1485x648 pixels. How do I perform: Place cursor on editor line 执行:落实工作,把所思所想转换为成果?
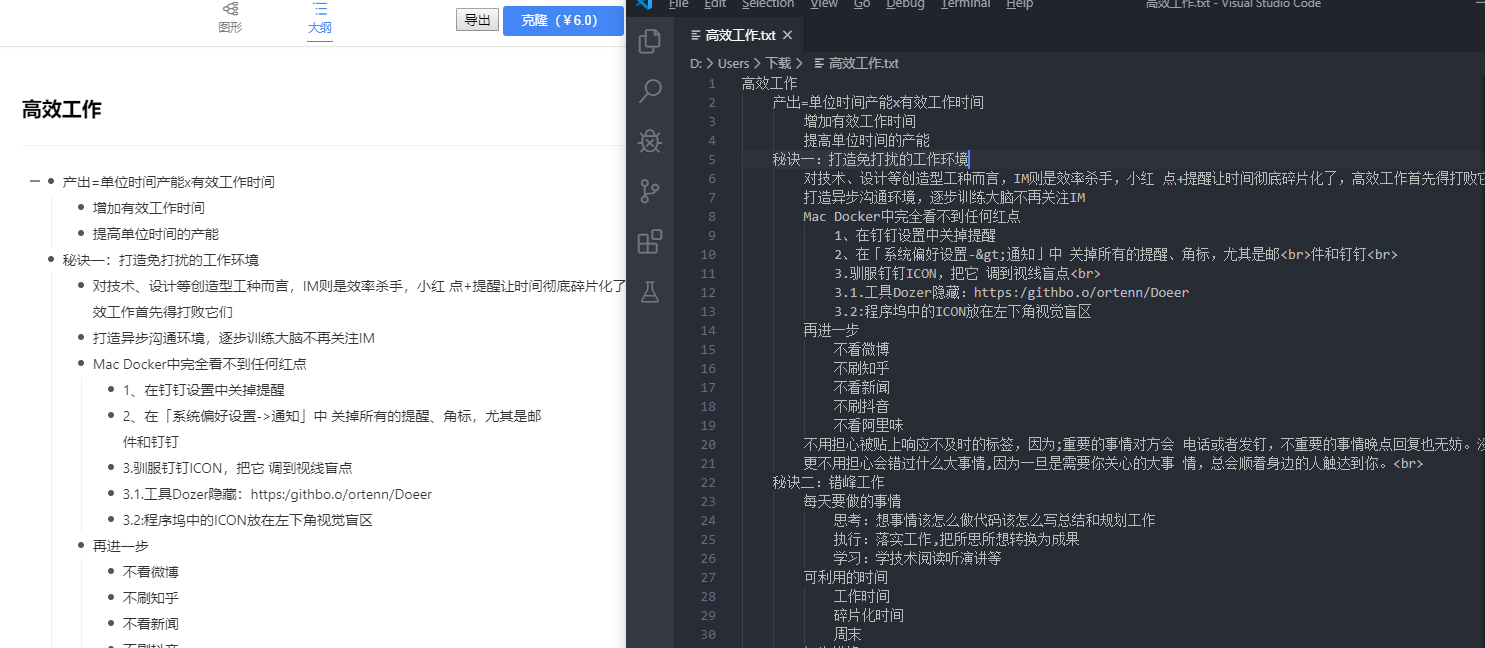pyautogui.click(x=957, y=539)
